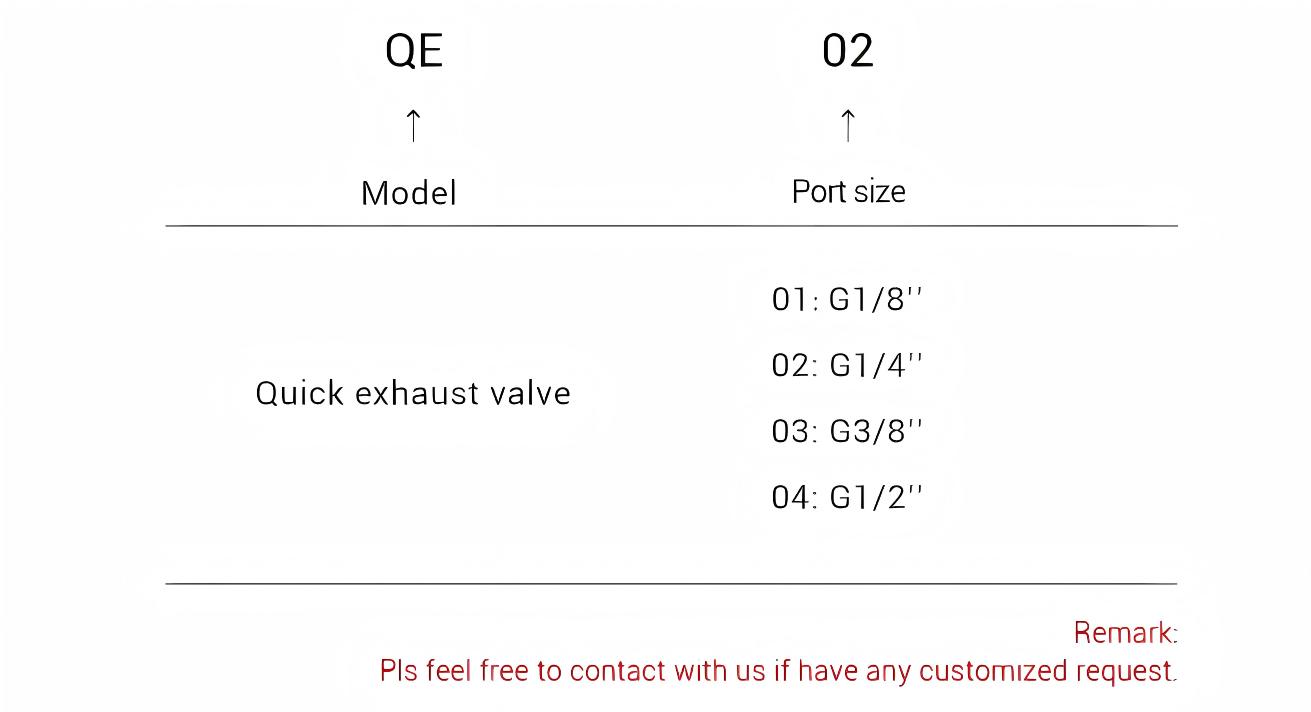The image size is (1311, 712).
Task: Click the QE model code heading
Action: click(414, 51)
